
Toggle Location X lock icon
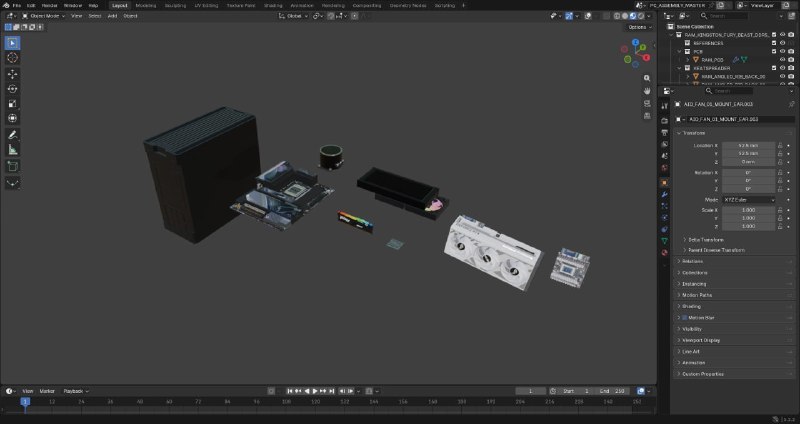pyautogui.click(x=780, y=145)
